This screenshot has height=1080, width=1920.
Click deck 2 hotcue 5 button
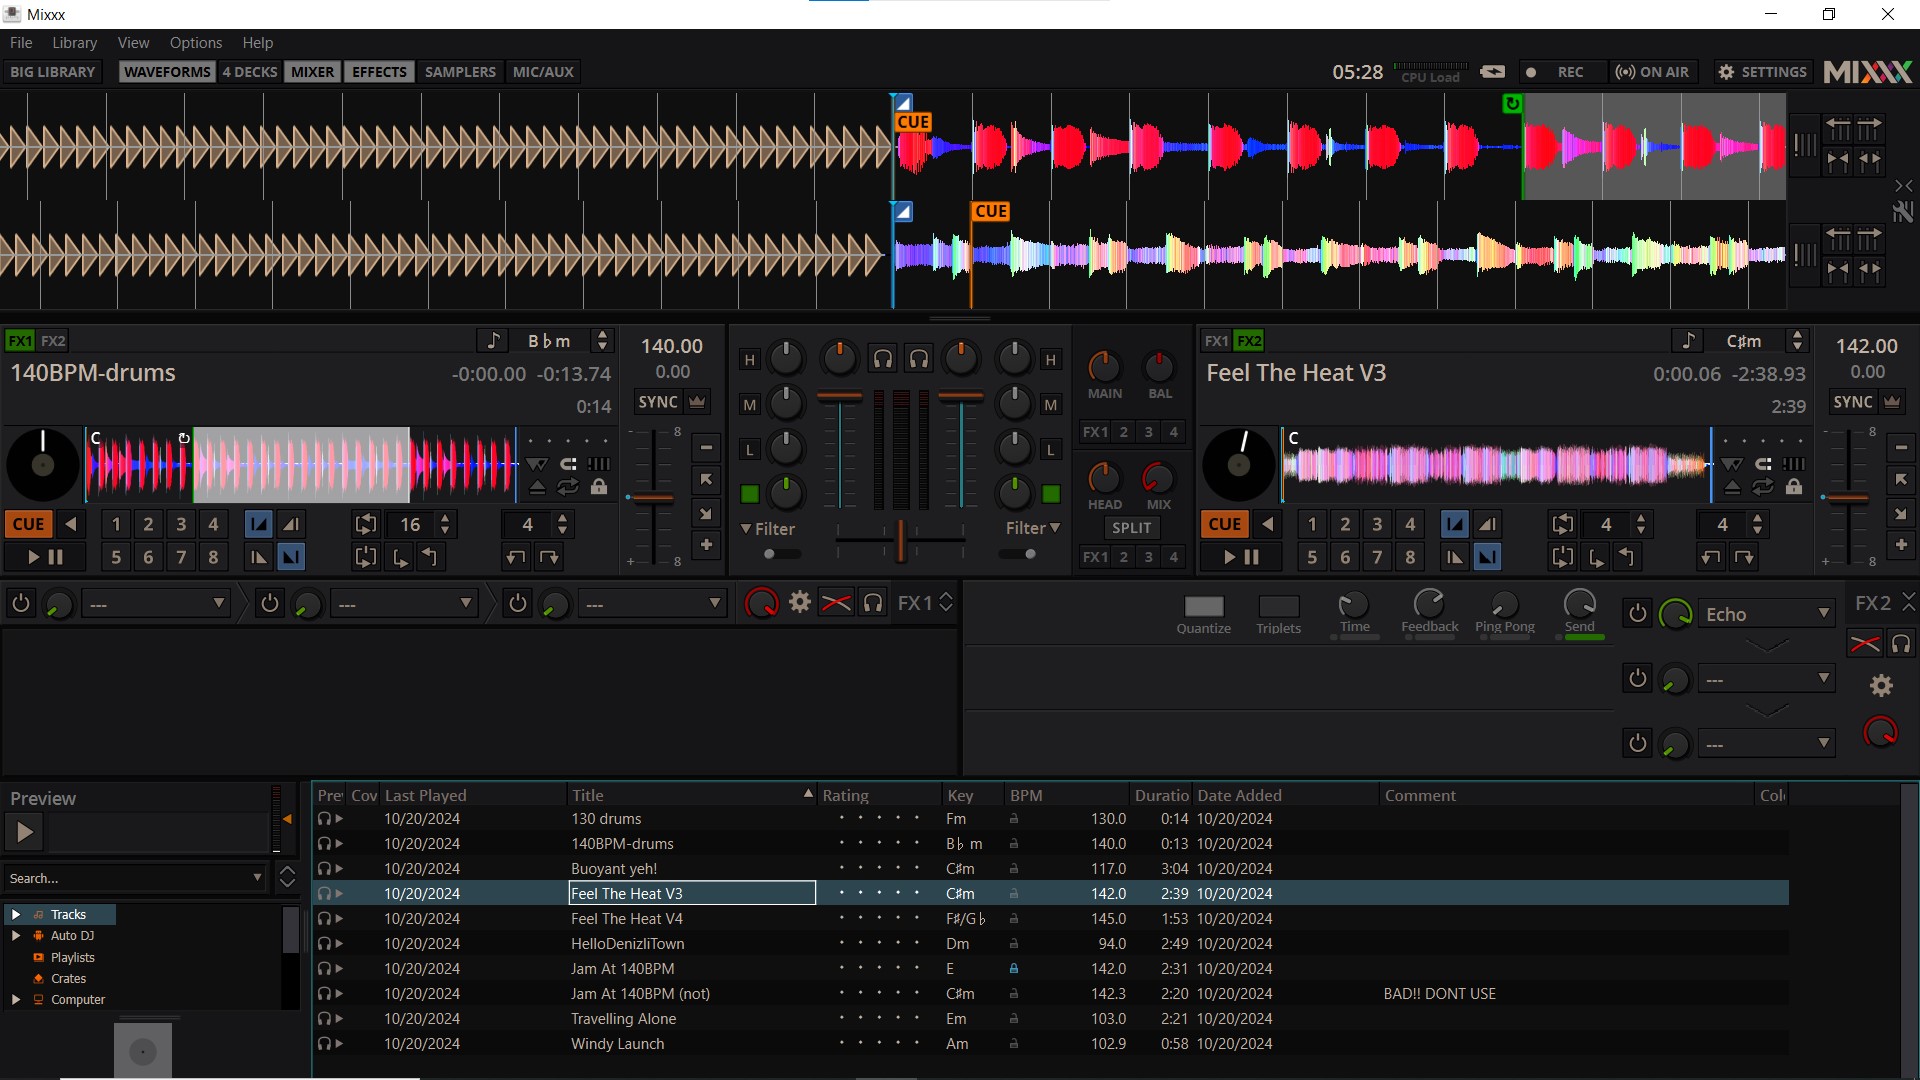[x=1312, y=557]
